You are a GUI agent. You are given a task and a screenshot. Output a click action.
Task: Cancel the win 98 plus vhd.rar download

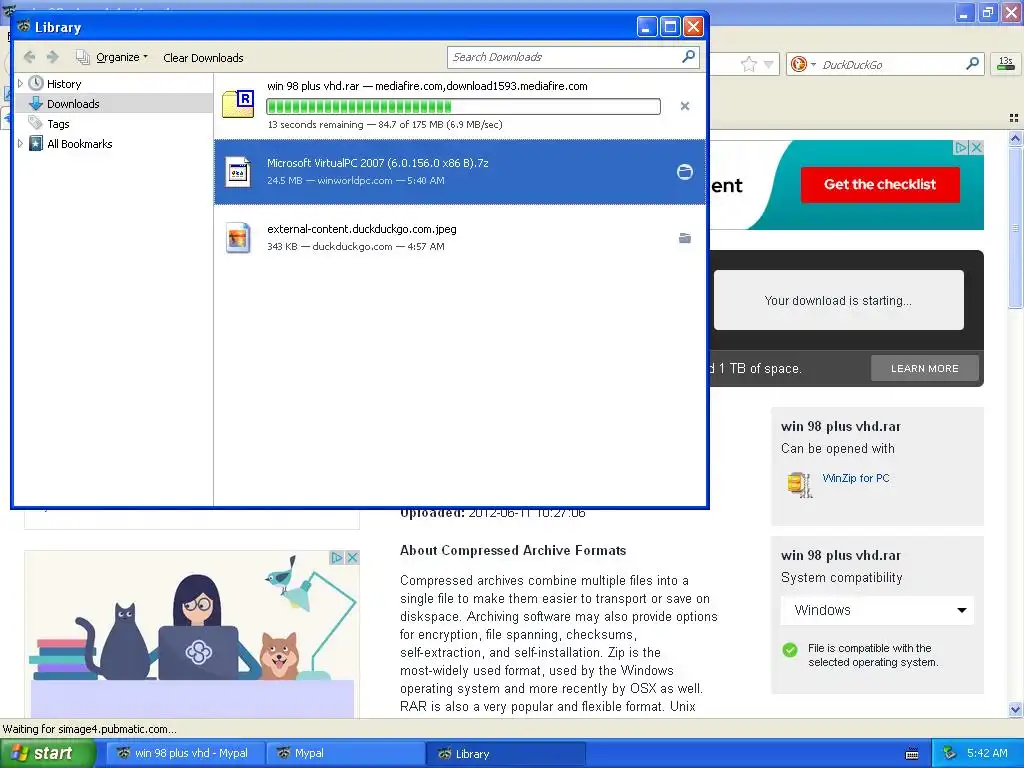click(x=684, y=106)
